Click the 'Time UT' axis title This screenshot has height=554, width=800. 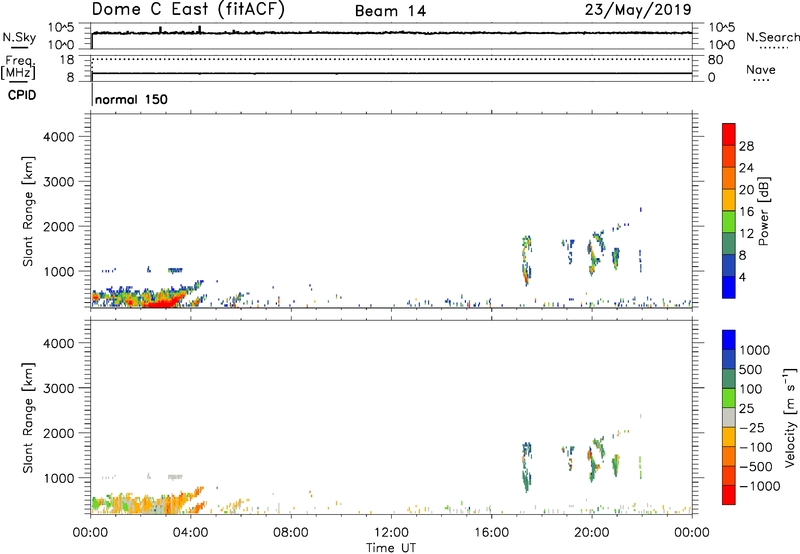(391, 548)
